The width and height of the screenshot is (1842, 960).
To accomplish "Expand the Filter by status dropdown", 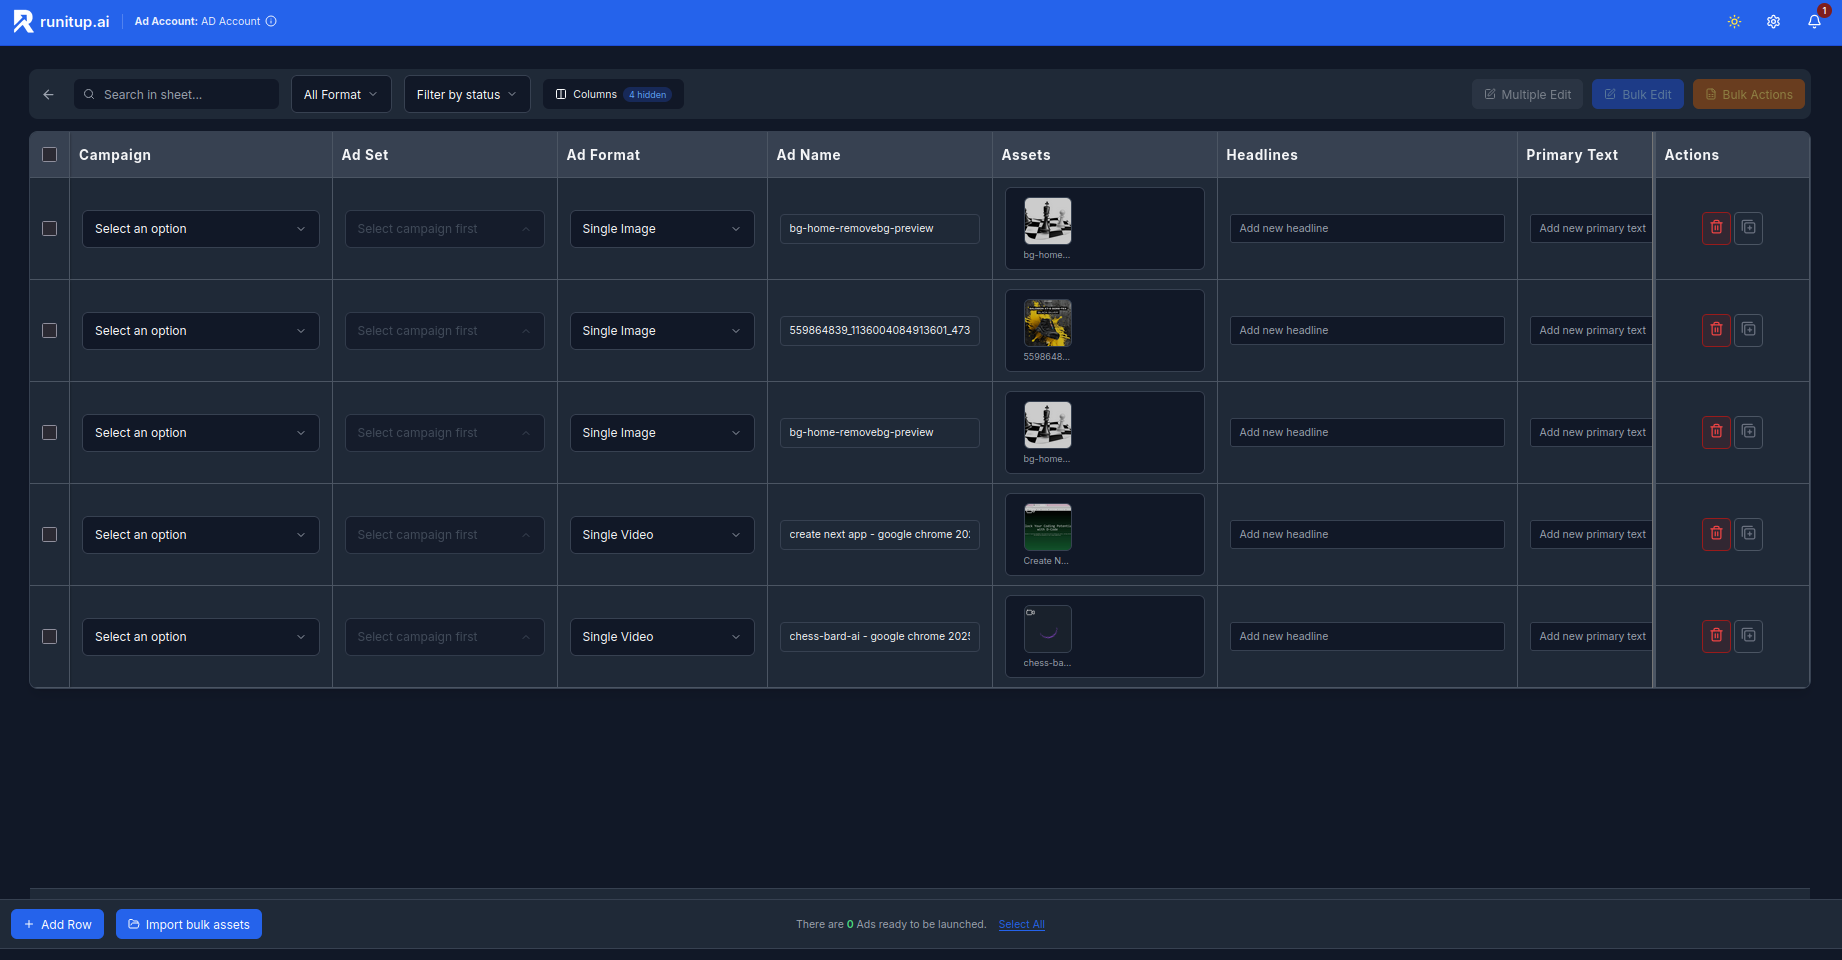I will [466, 95].
